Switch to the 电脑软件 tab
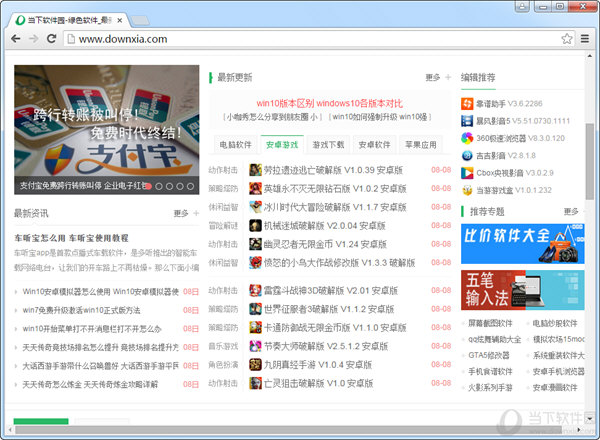600x440 pixels. (x=236, y=144)
